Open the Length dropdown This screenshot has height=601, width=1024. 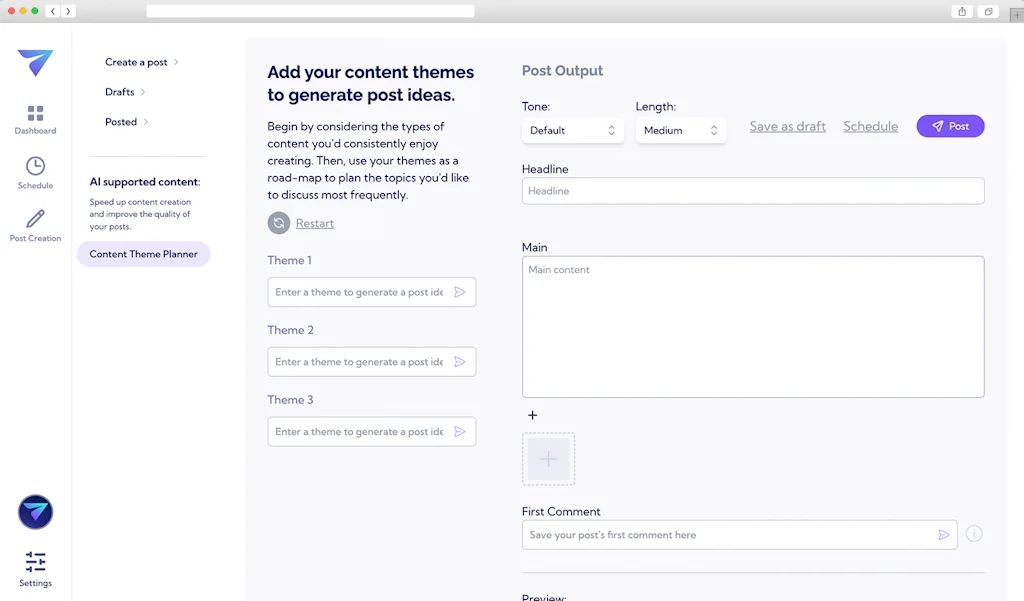click(x=681, y=130)
